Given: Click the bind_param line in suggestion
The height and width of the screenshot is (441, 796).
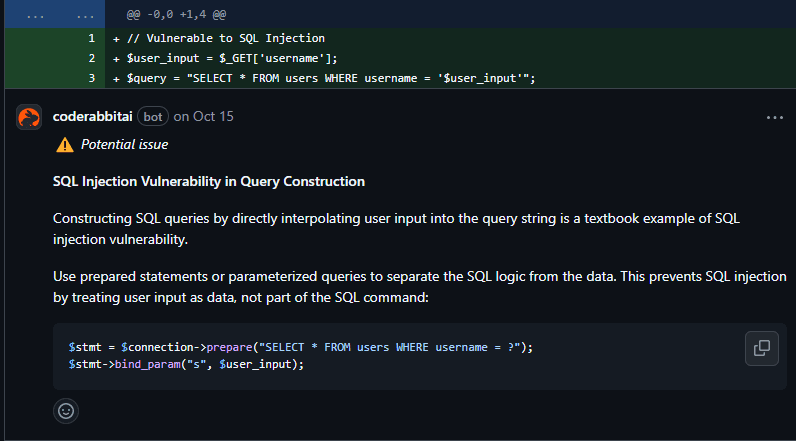Looking at the screenshot, I should tap(186, 364).
